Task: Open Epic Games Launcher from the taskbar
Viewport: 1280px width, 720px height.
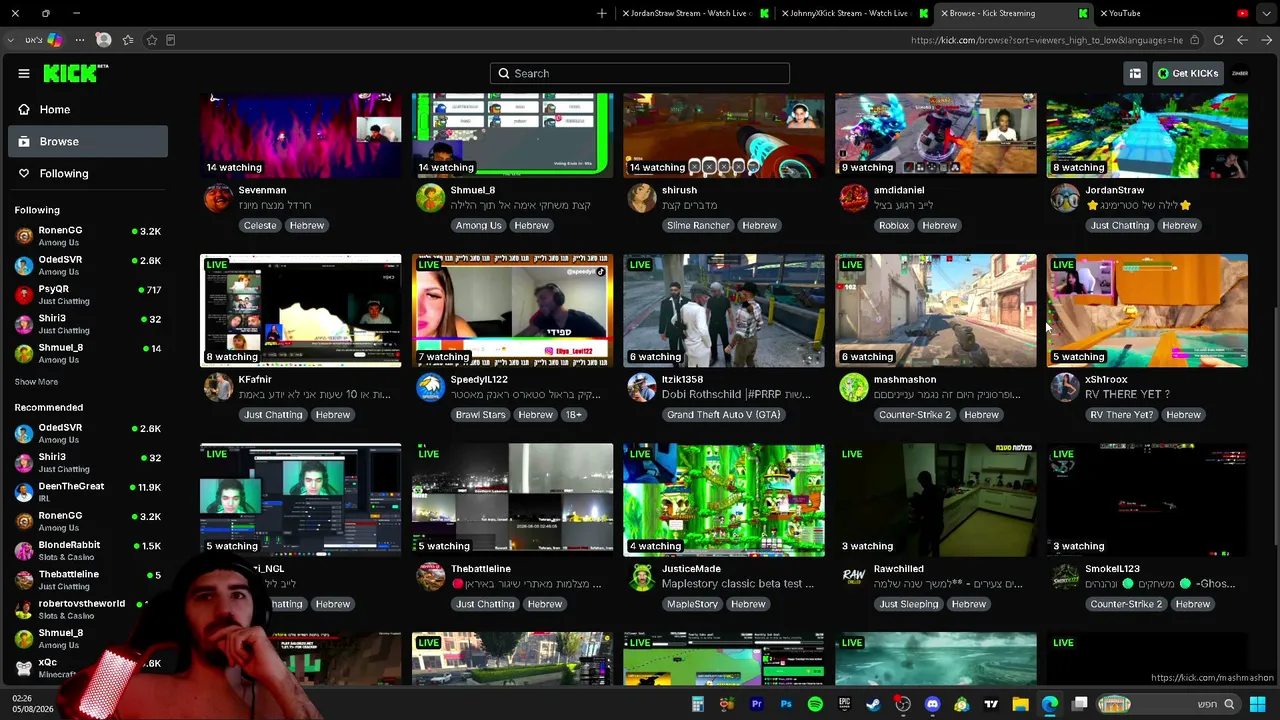Action: pyautogui.click(x=844, y=705)
